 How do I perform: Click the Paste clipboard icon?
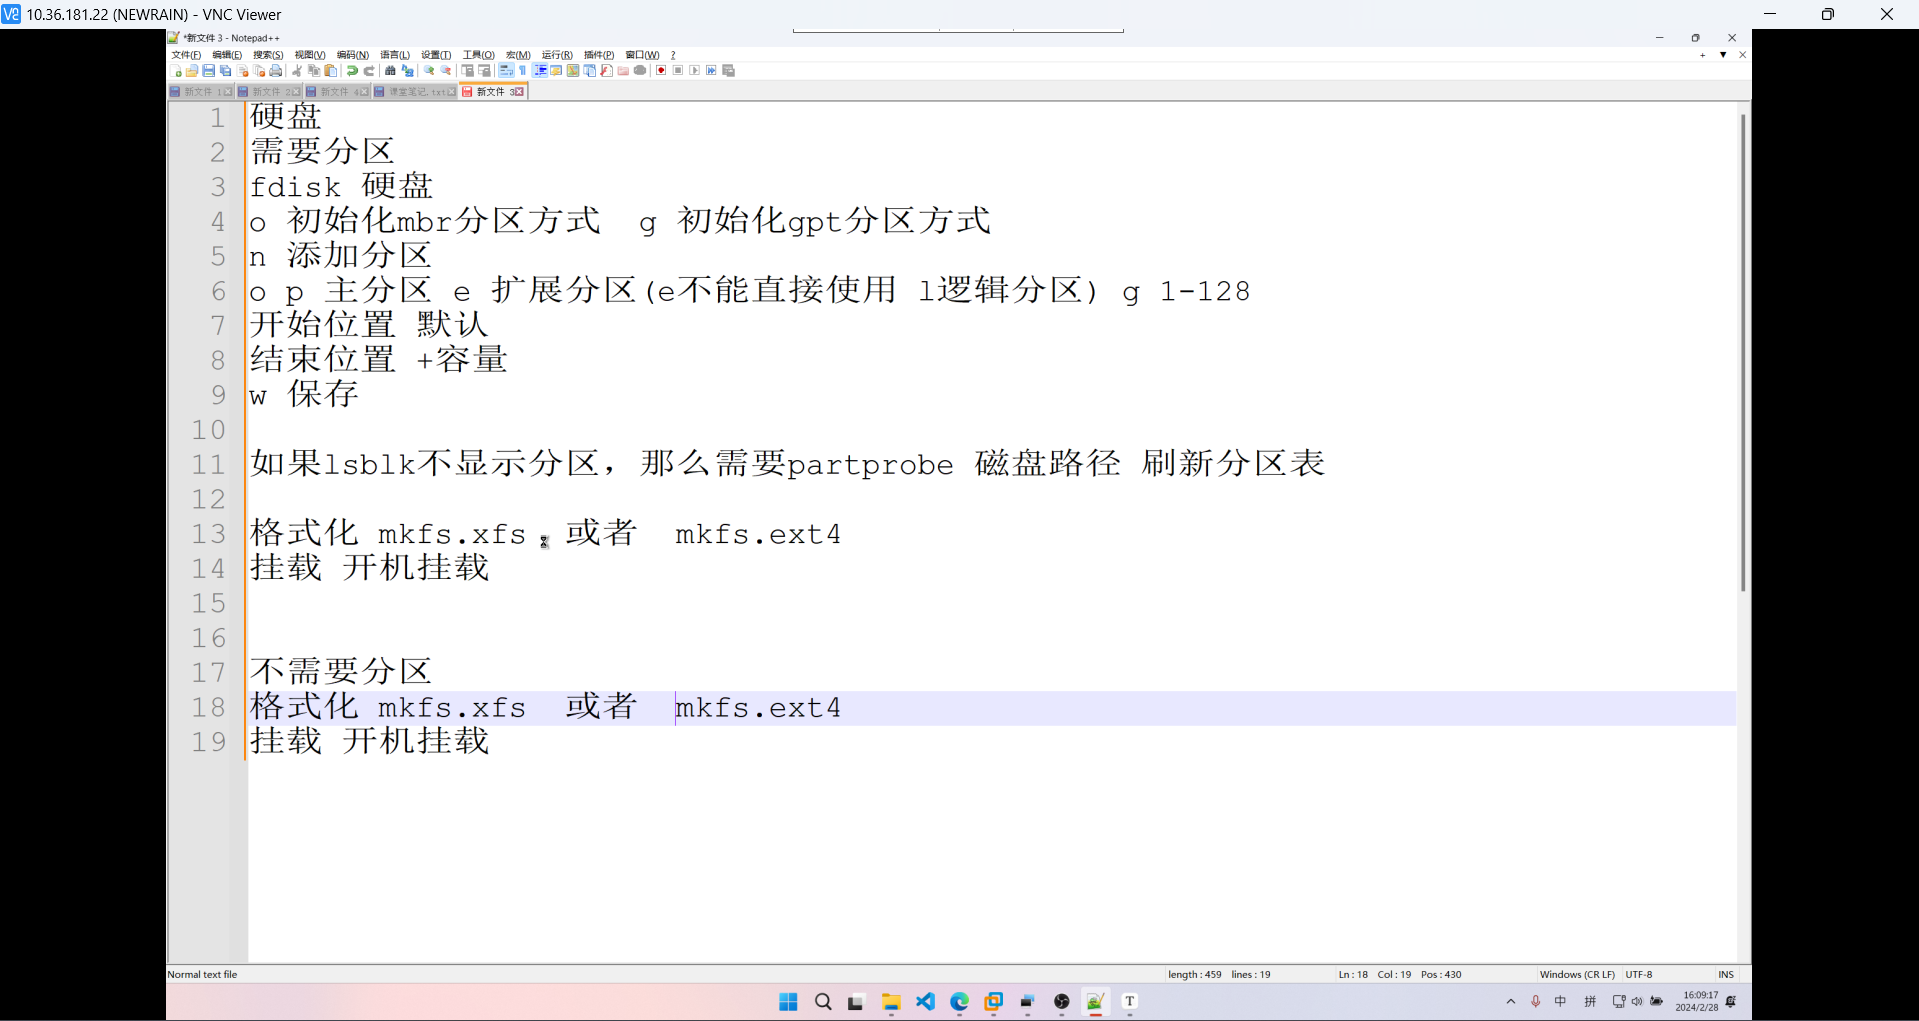pos(331,71)
